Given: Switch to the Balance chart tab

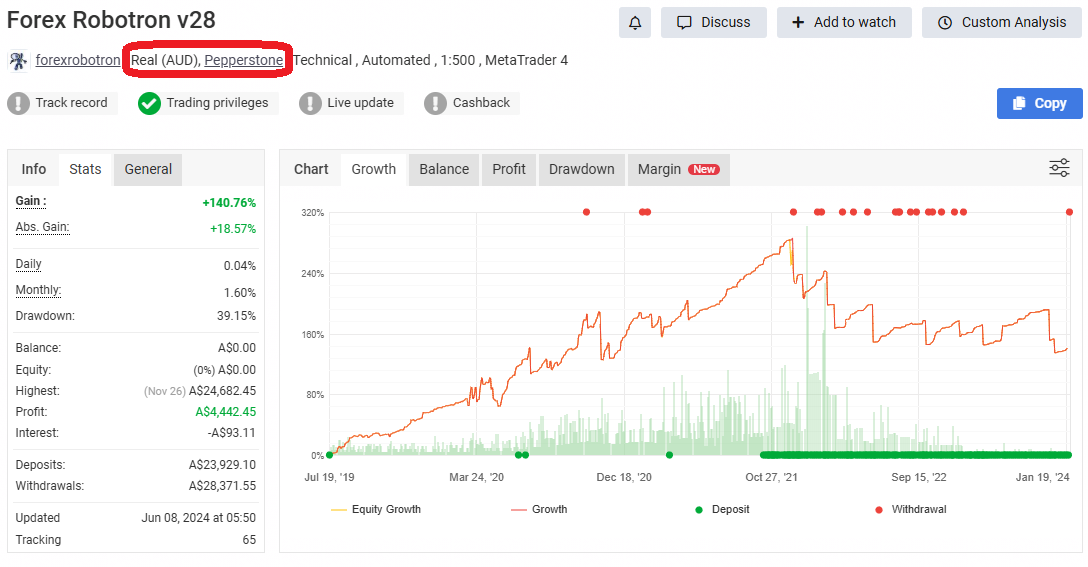Looking at the screenshot, I should pos(444,169).
